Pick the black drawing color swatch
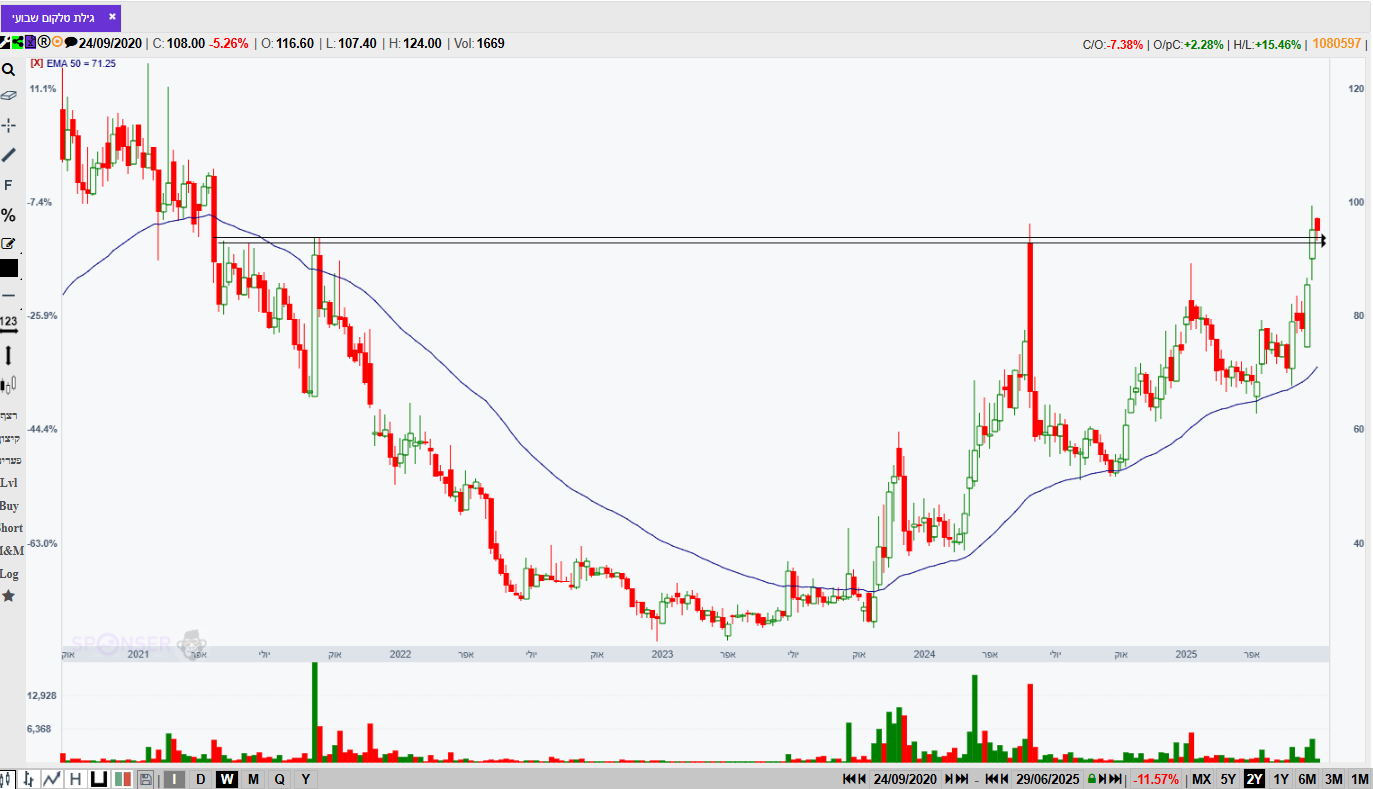The height and width of the screenshot is (789, 1373). [8, 268]
